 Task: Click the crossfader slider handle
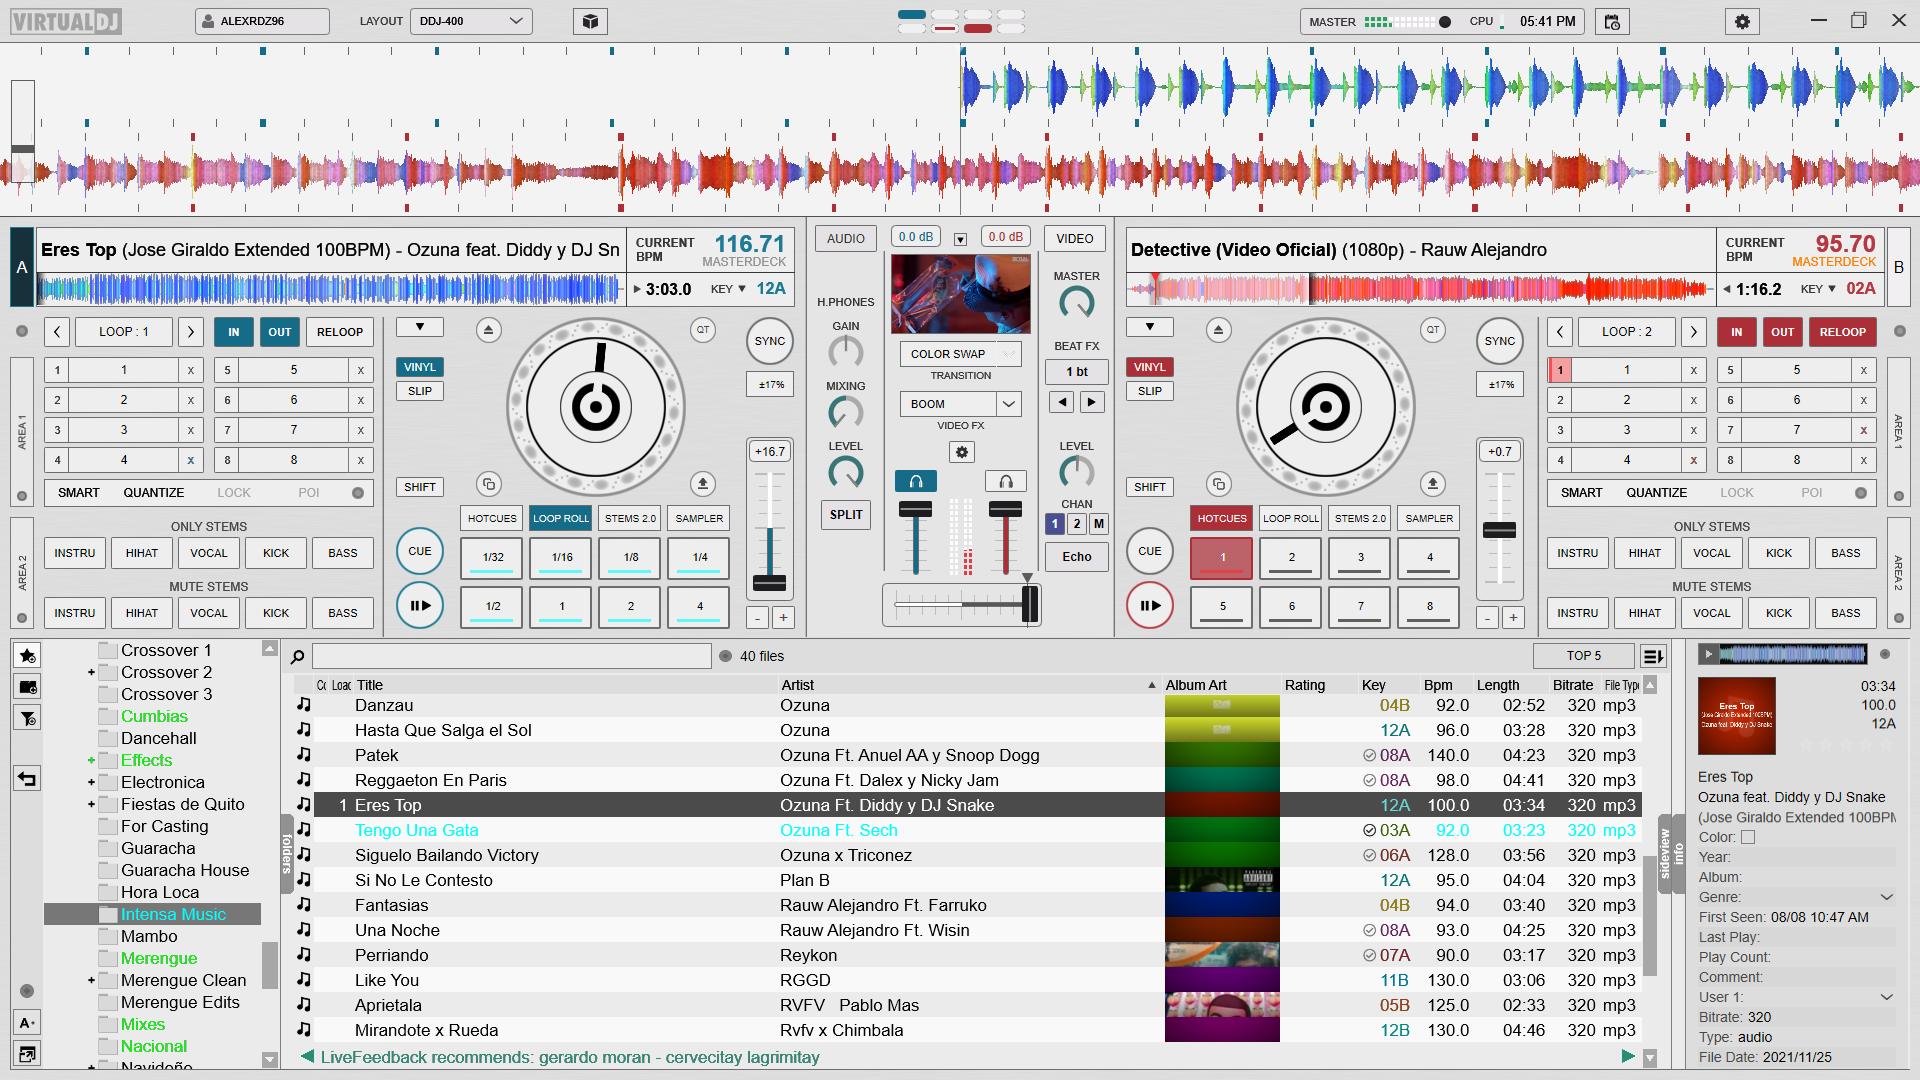(x=1029, y=604)
